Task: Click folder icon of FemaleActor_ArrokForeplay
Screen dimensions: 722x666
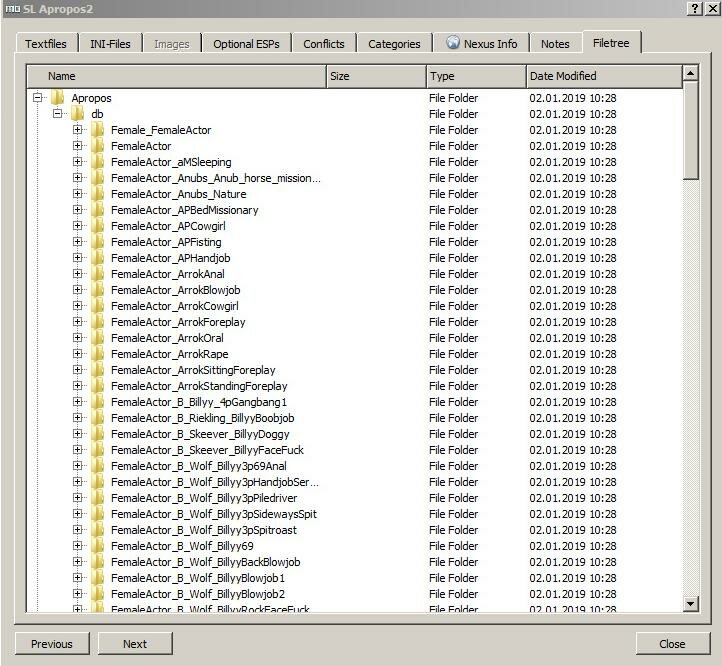Action: (97, 321)
